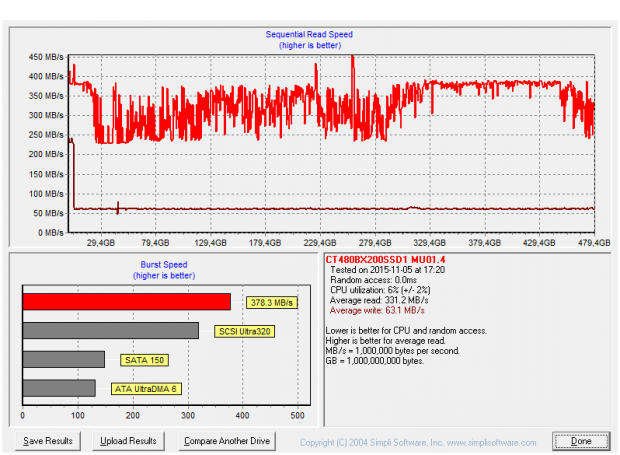Click the SCSI Ultra320 yellow label
The image size is (620, 455).
click(244, 331)
